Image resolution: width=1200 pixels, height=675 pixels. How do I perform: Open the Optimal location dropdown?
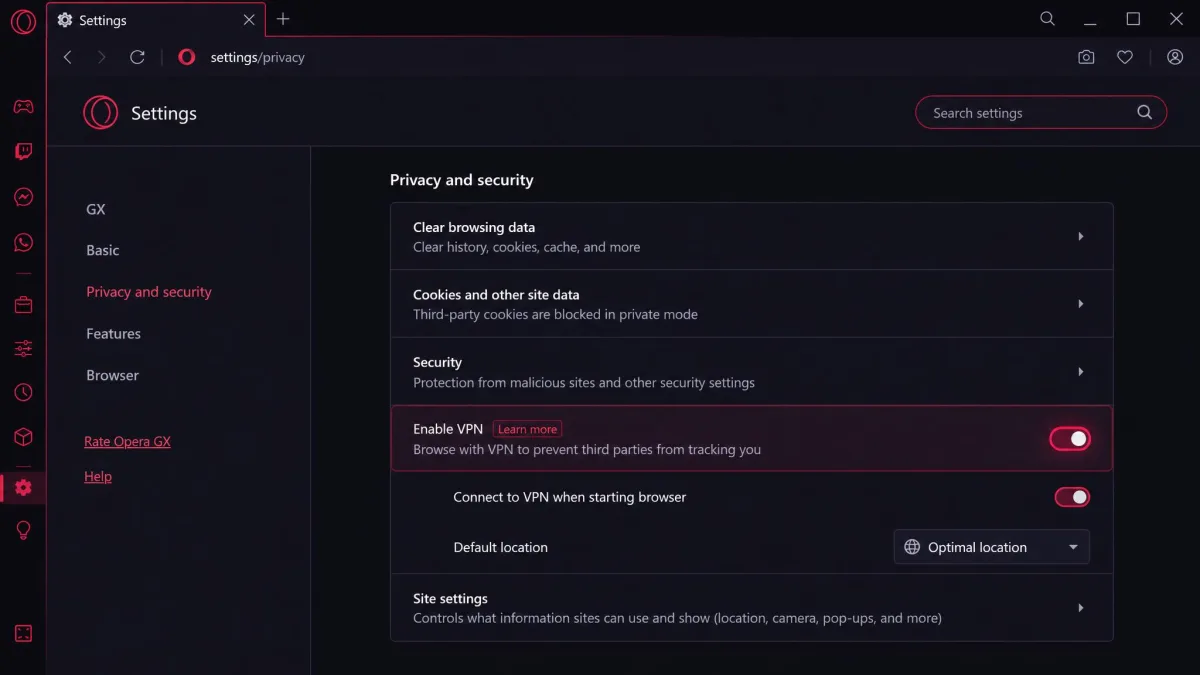(991, 547)
